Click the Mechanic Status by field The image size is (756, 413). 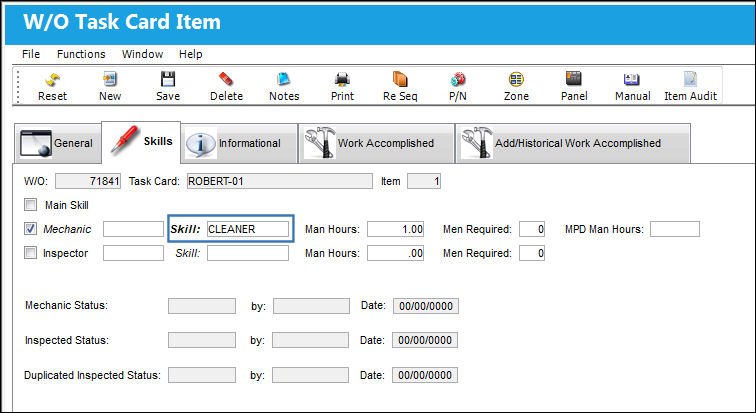coord(311,306)
